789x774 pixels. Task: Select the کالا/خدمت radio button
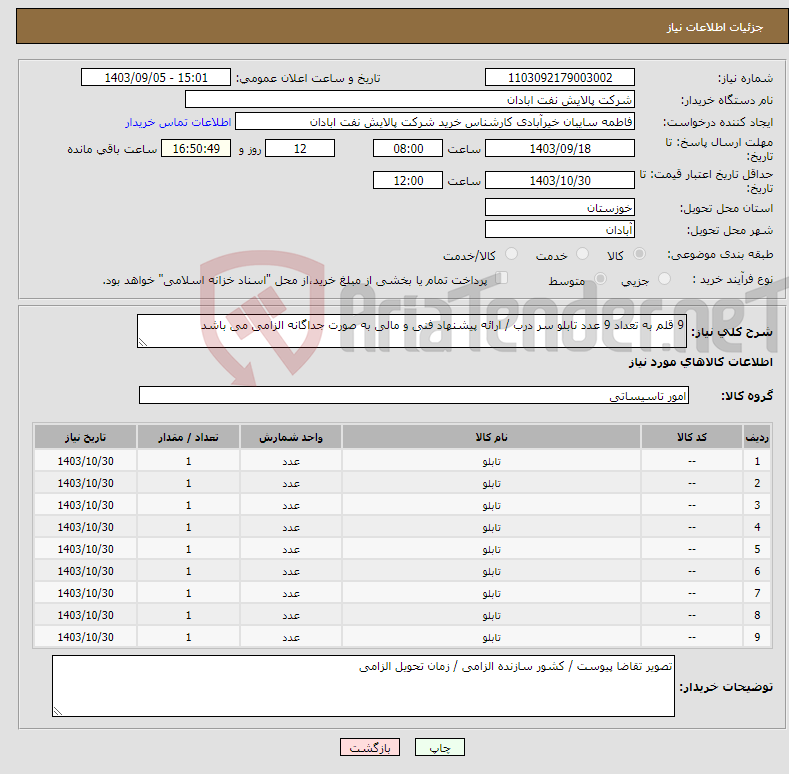tap(511, 254)
